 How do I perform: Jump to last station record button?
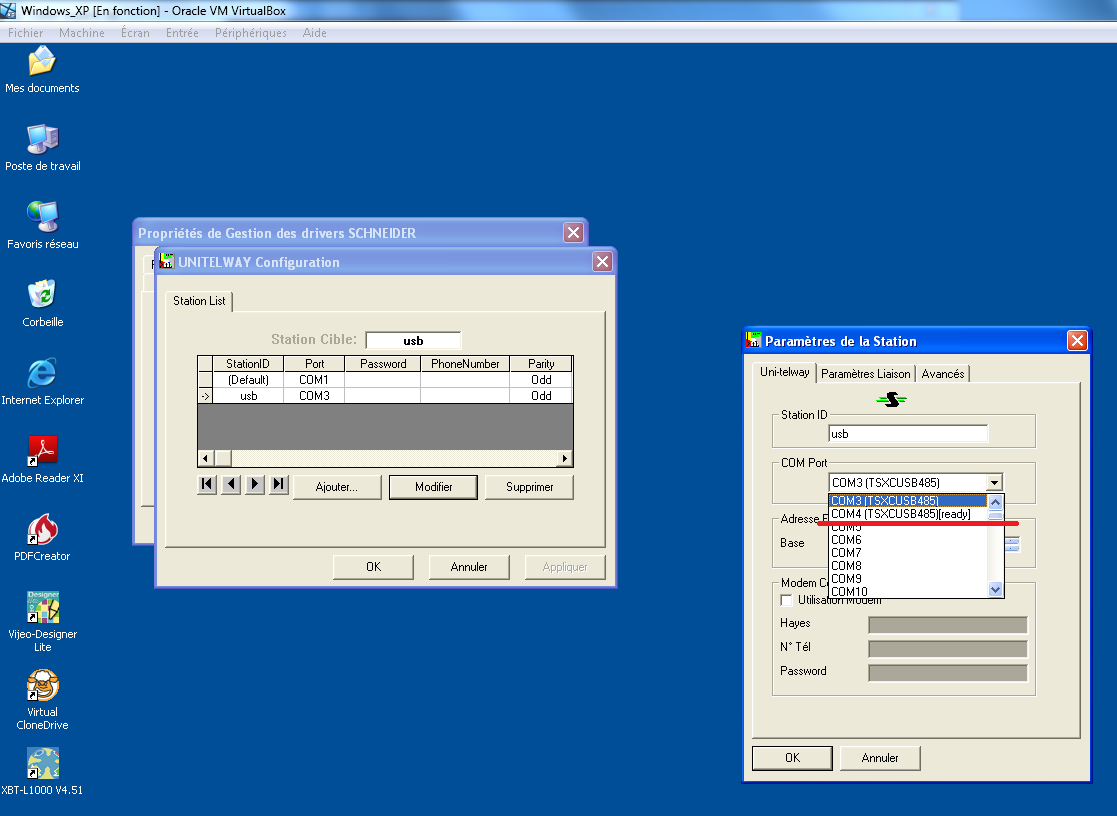(279, 485)
